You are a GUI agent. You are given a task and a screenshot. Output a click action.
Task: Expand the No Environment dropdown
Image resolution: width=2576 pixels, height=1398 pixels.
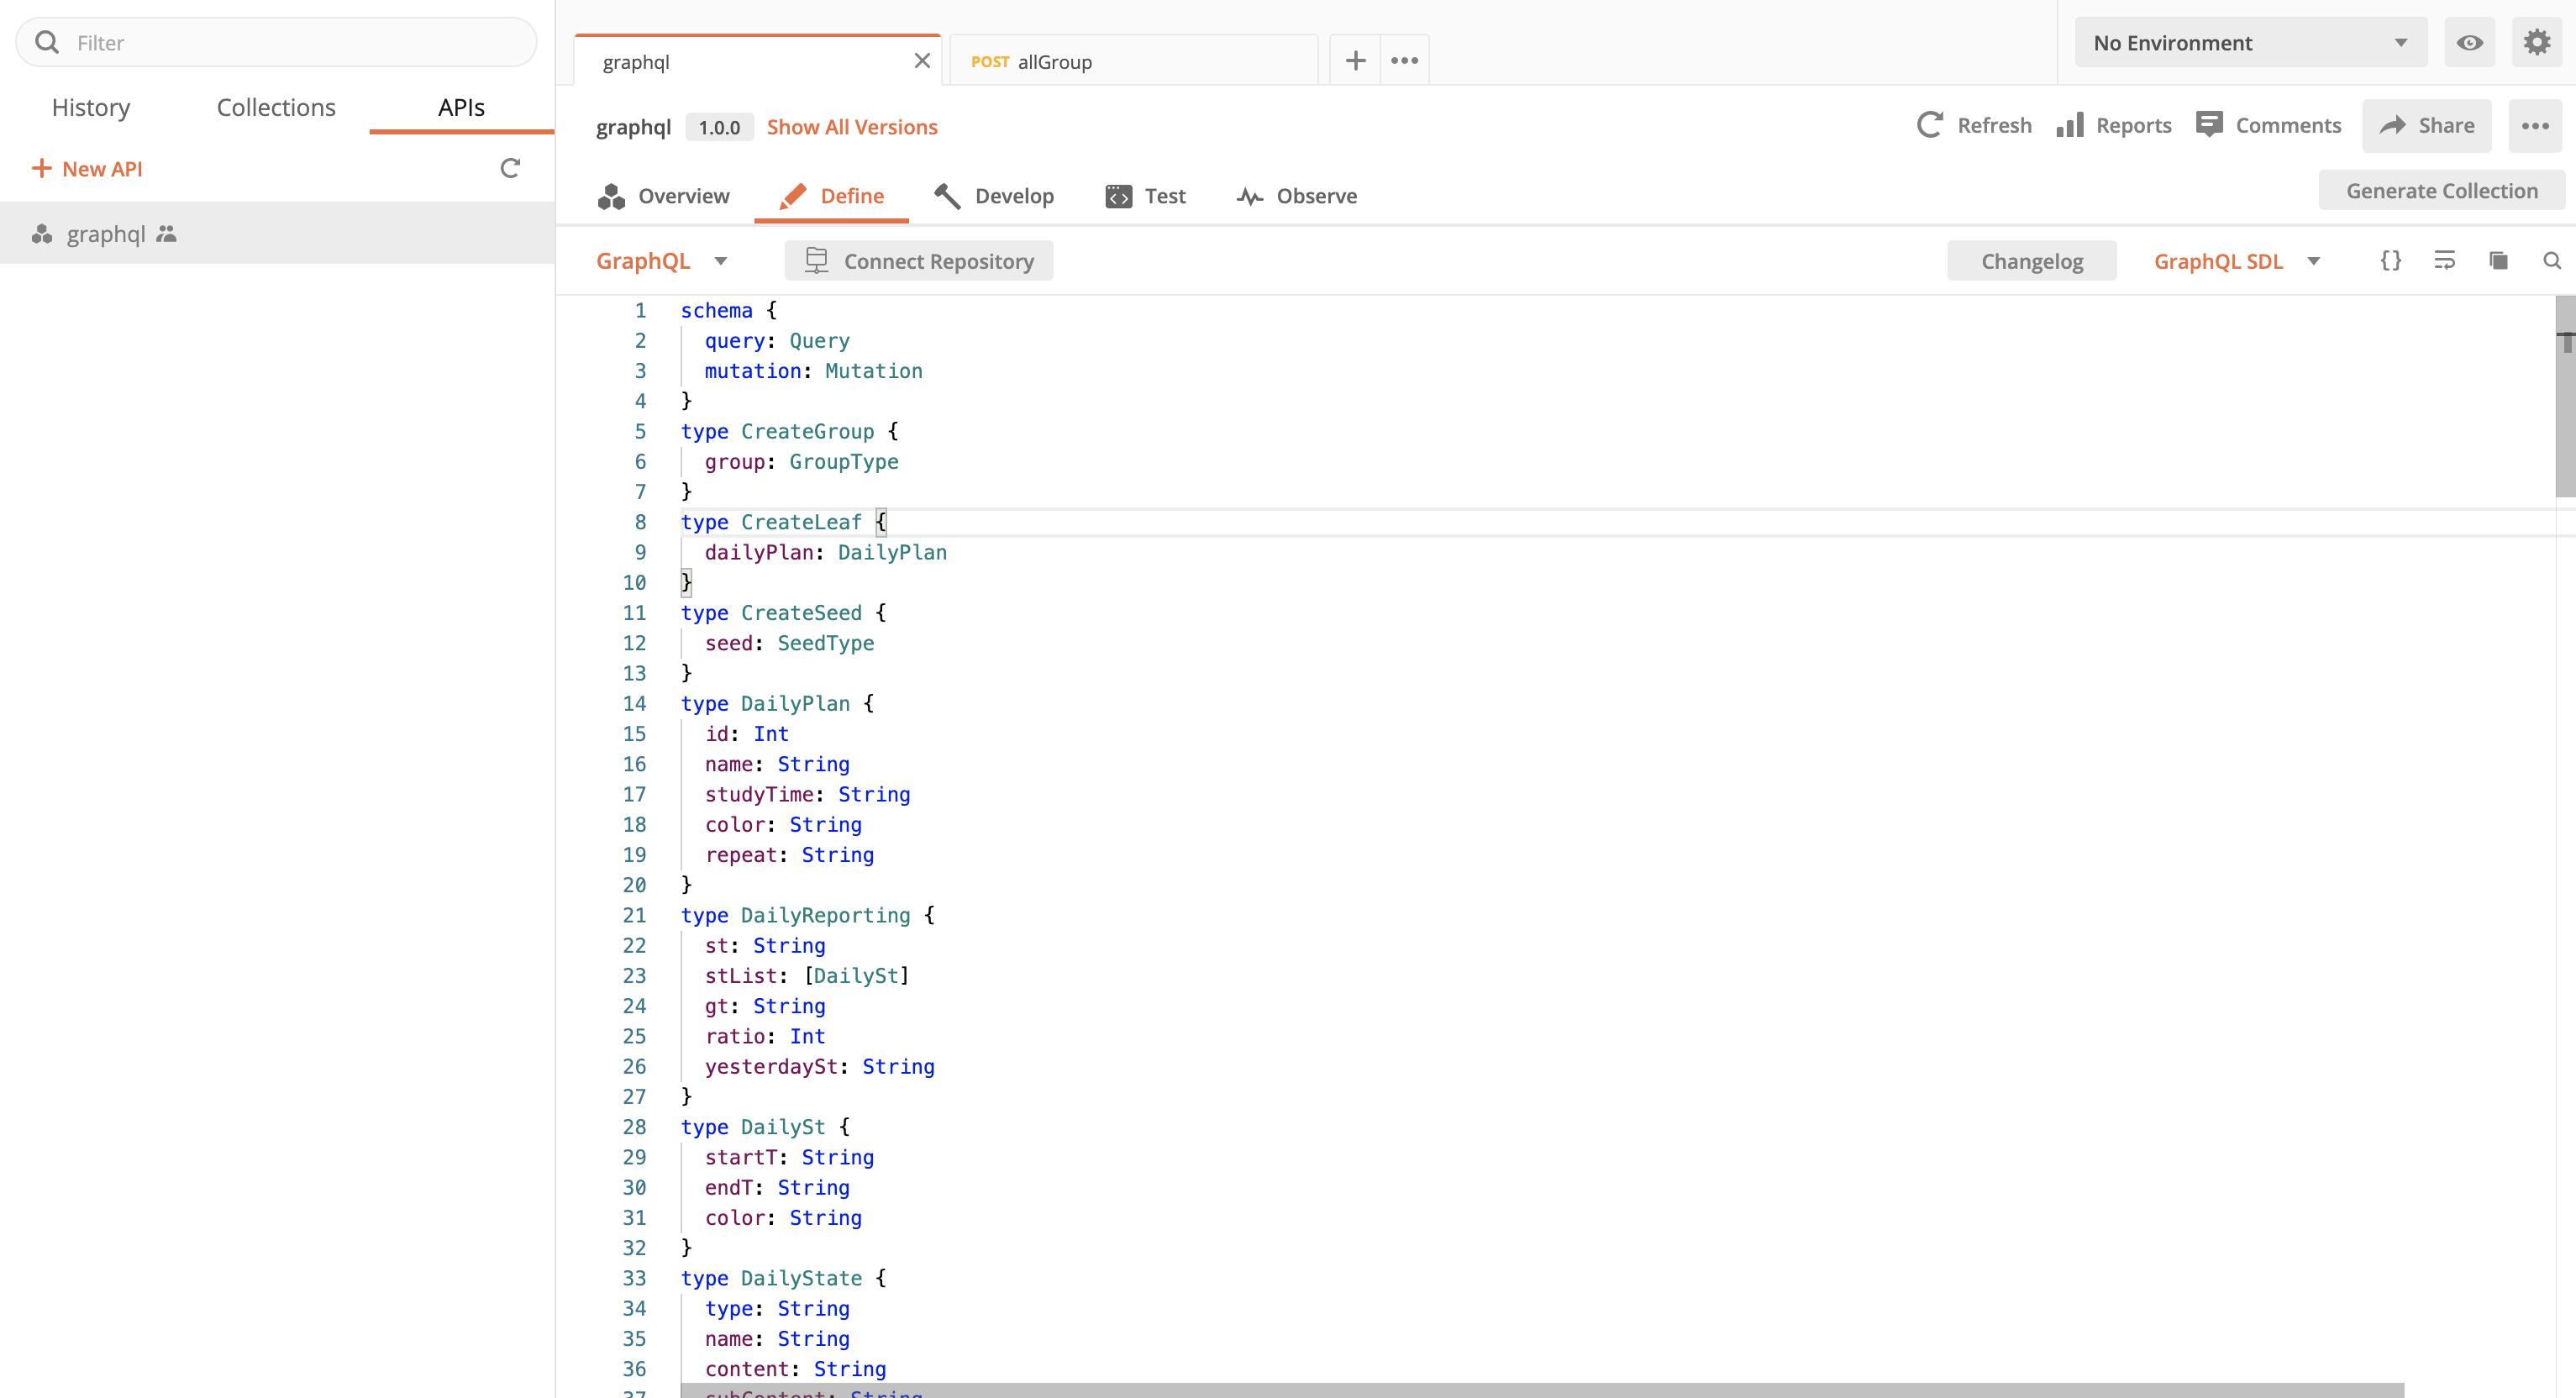(x=2250, y=43)
